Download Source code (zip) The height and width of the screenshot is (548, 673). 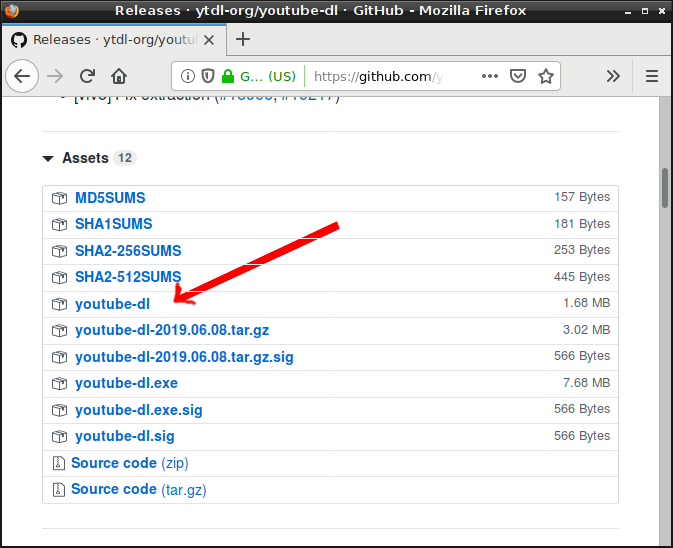pos(130,463)
